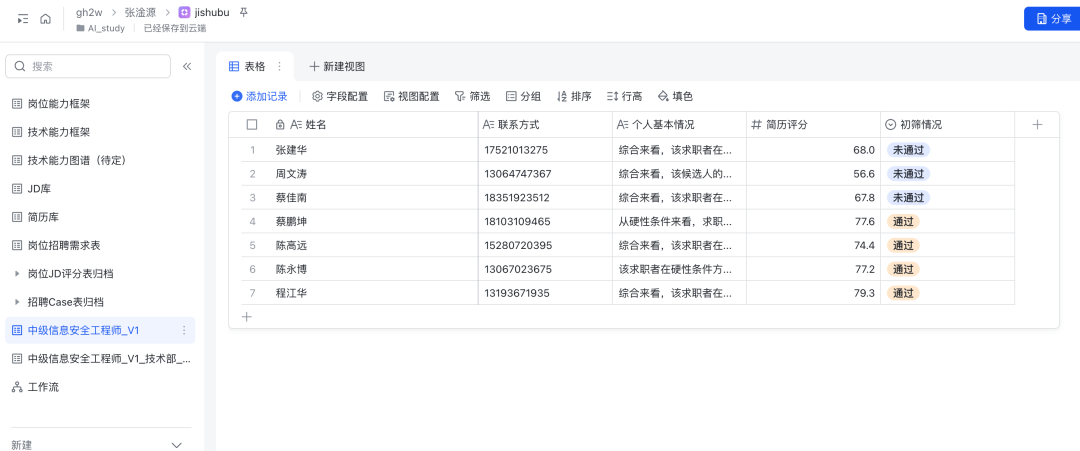Viewport: 1080px width, 451px height.
Task: Select name cell 陈高远
Action: pyautogui.click(x=373, y=245)
